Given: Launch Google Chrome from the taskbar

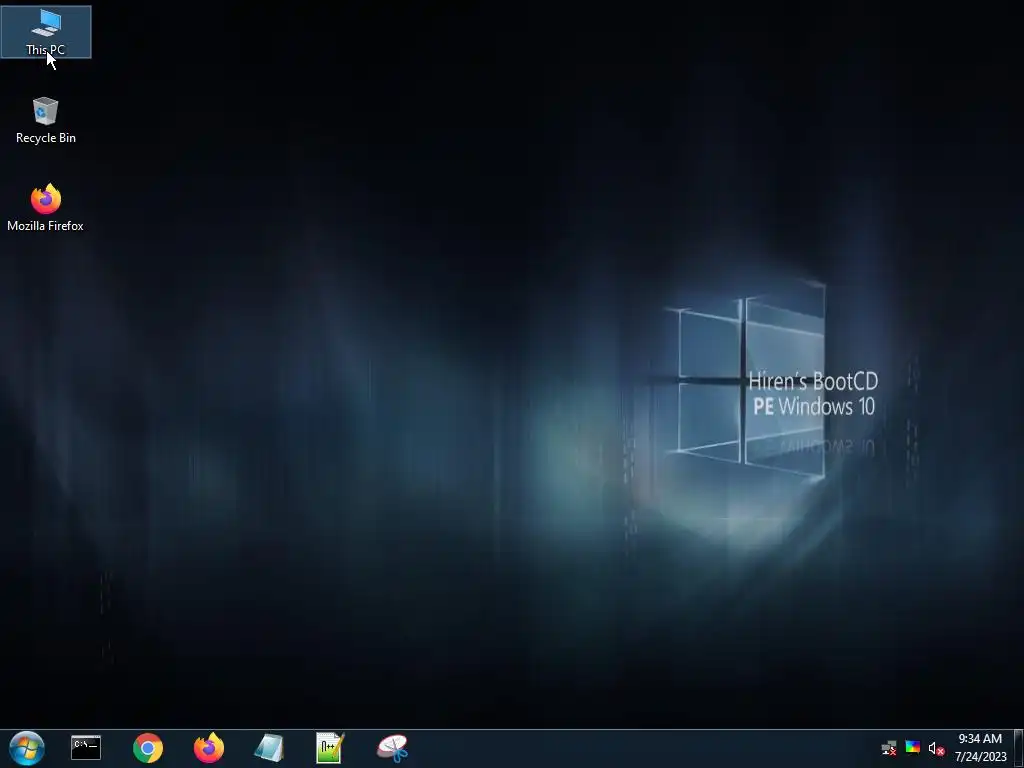Looking at the screenshot, I should [x=148, y=748].
